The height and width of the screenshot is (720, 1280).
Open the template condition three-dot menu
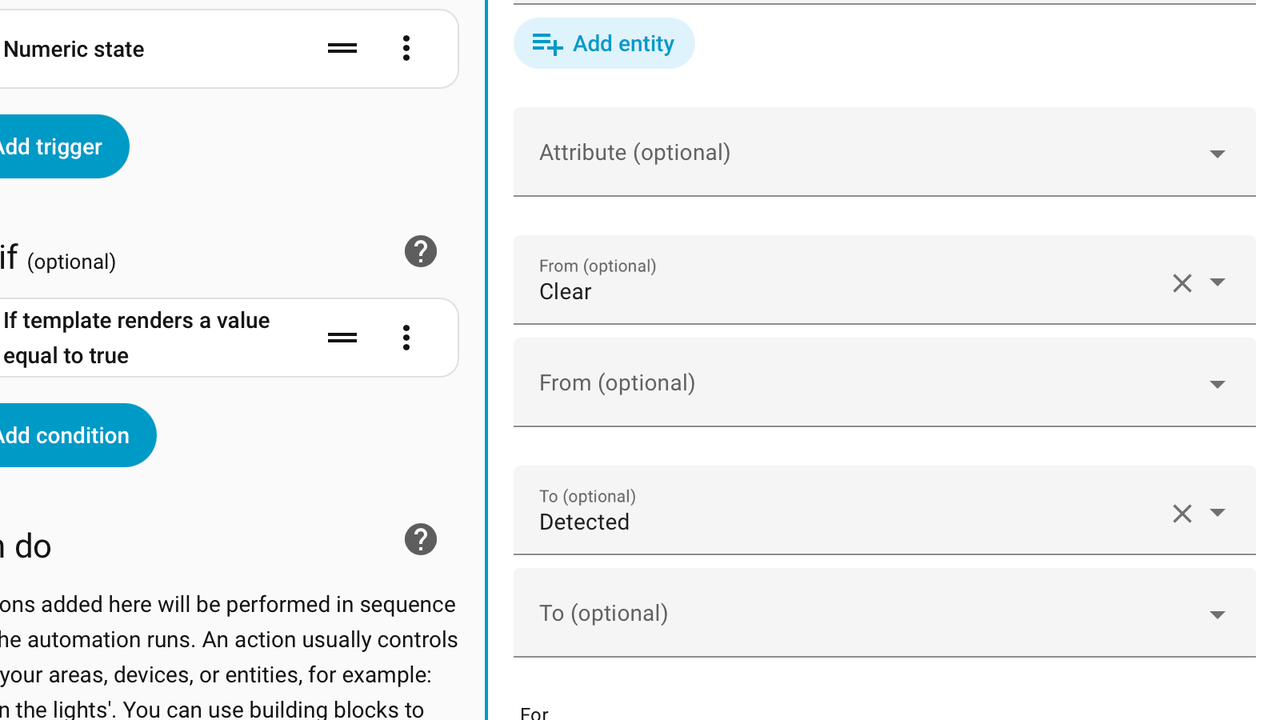tap(406, 337)
